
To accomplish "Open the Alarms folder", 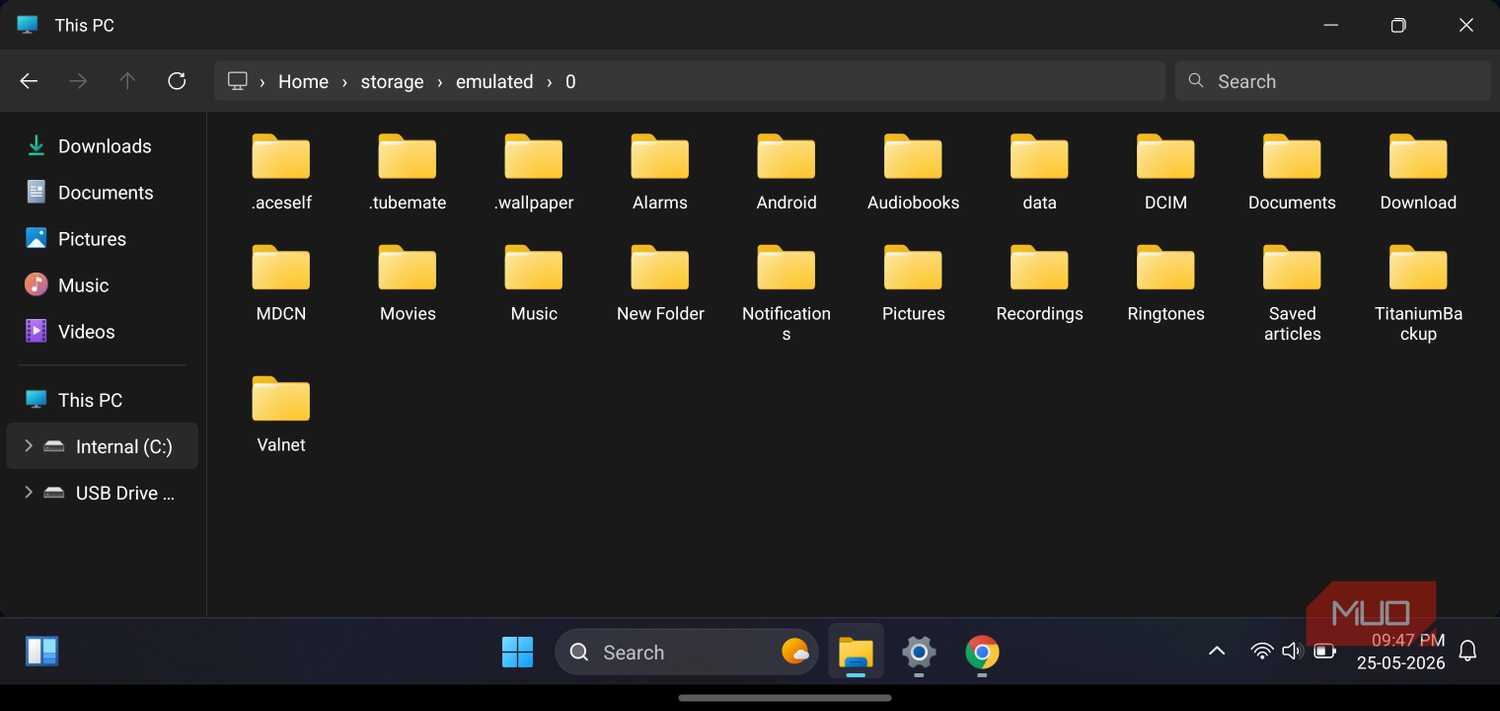I will tap(660, 173).
